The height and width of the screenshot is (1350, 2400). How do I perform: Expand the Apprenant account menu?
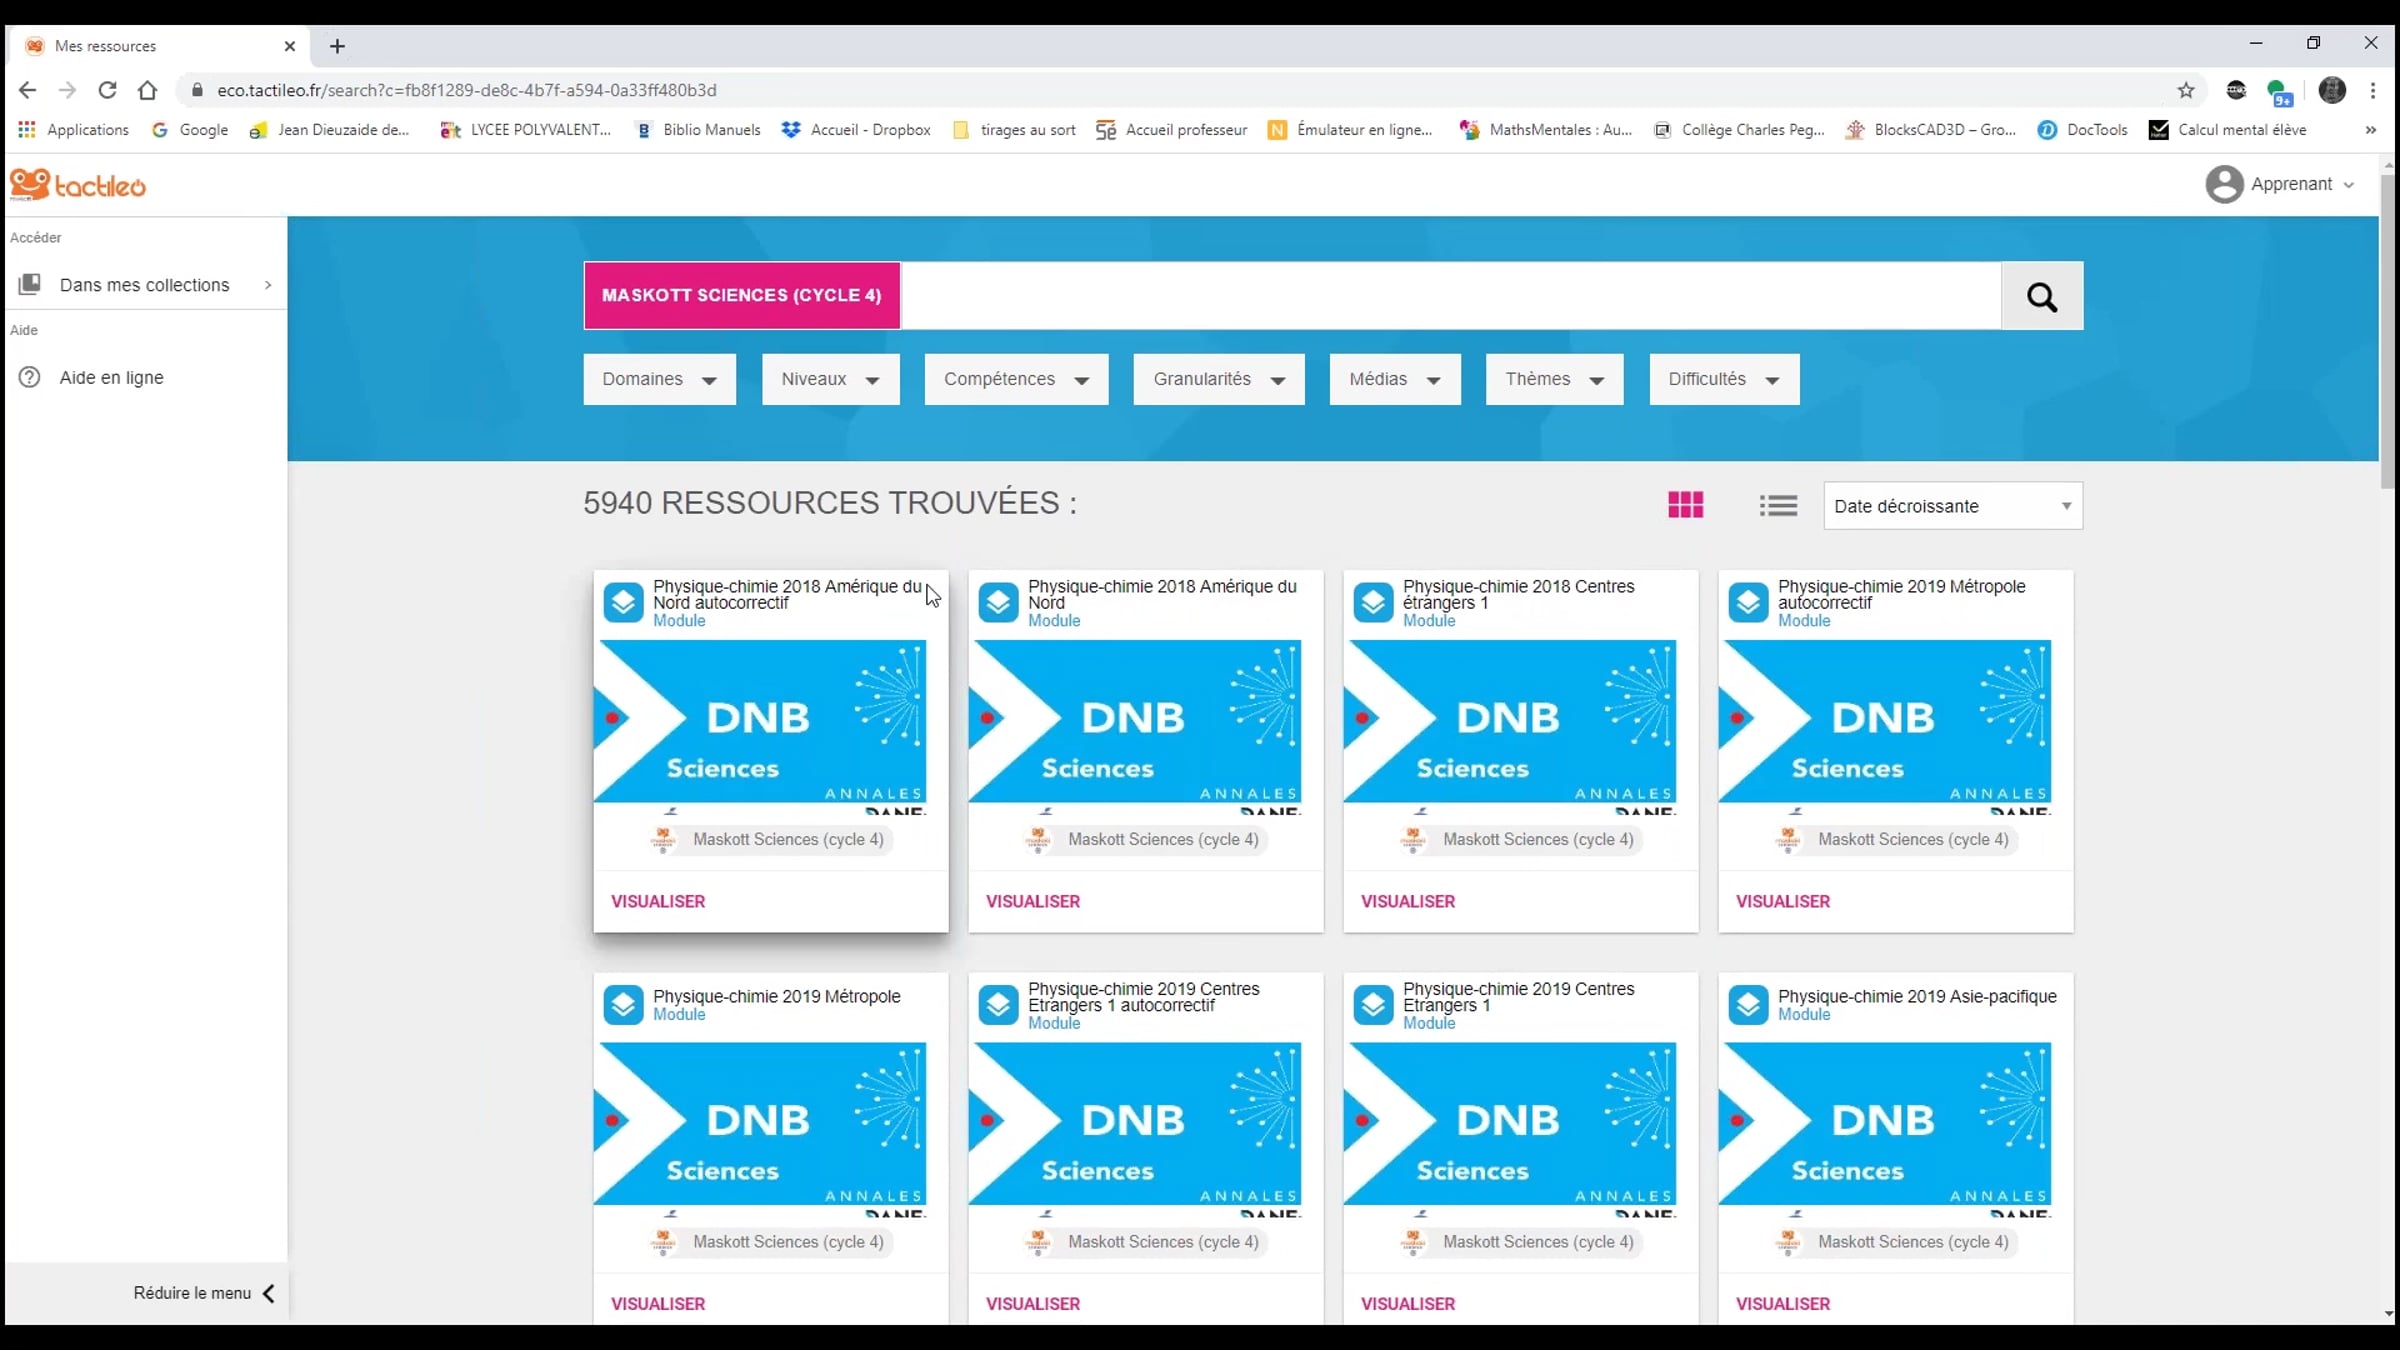tap(2349, 185)
